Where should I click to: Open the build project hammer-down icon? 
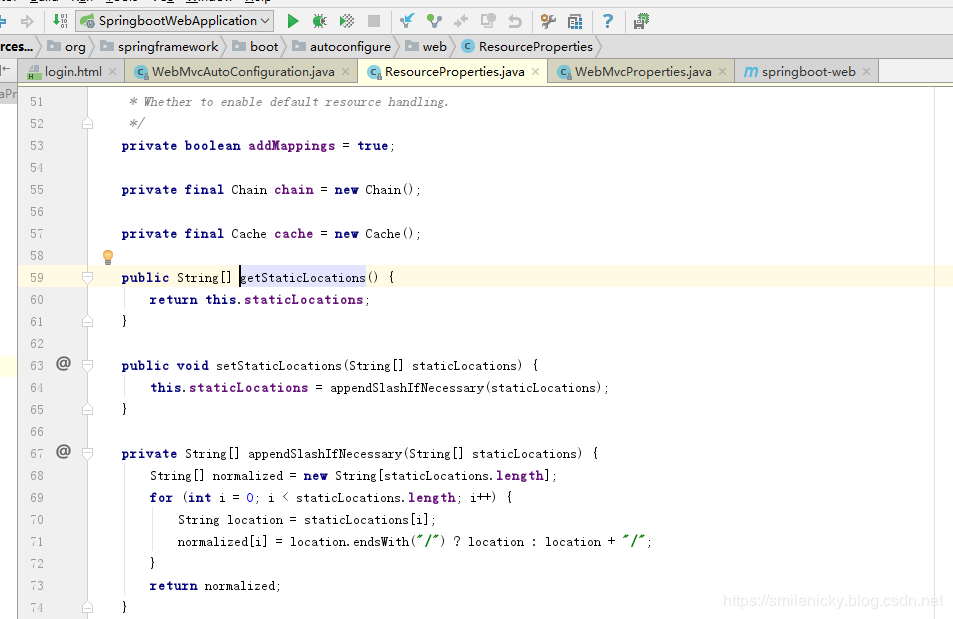point(60,21)
